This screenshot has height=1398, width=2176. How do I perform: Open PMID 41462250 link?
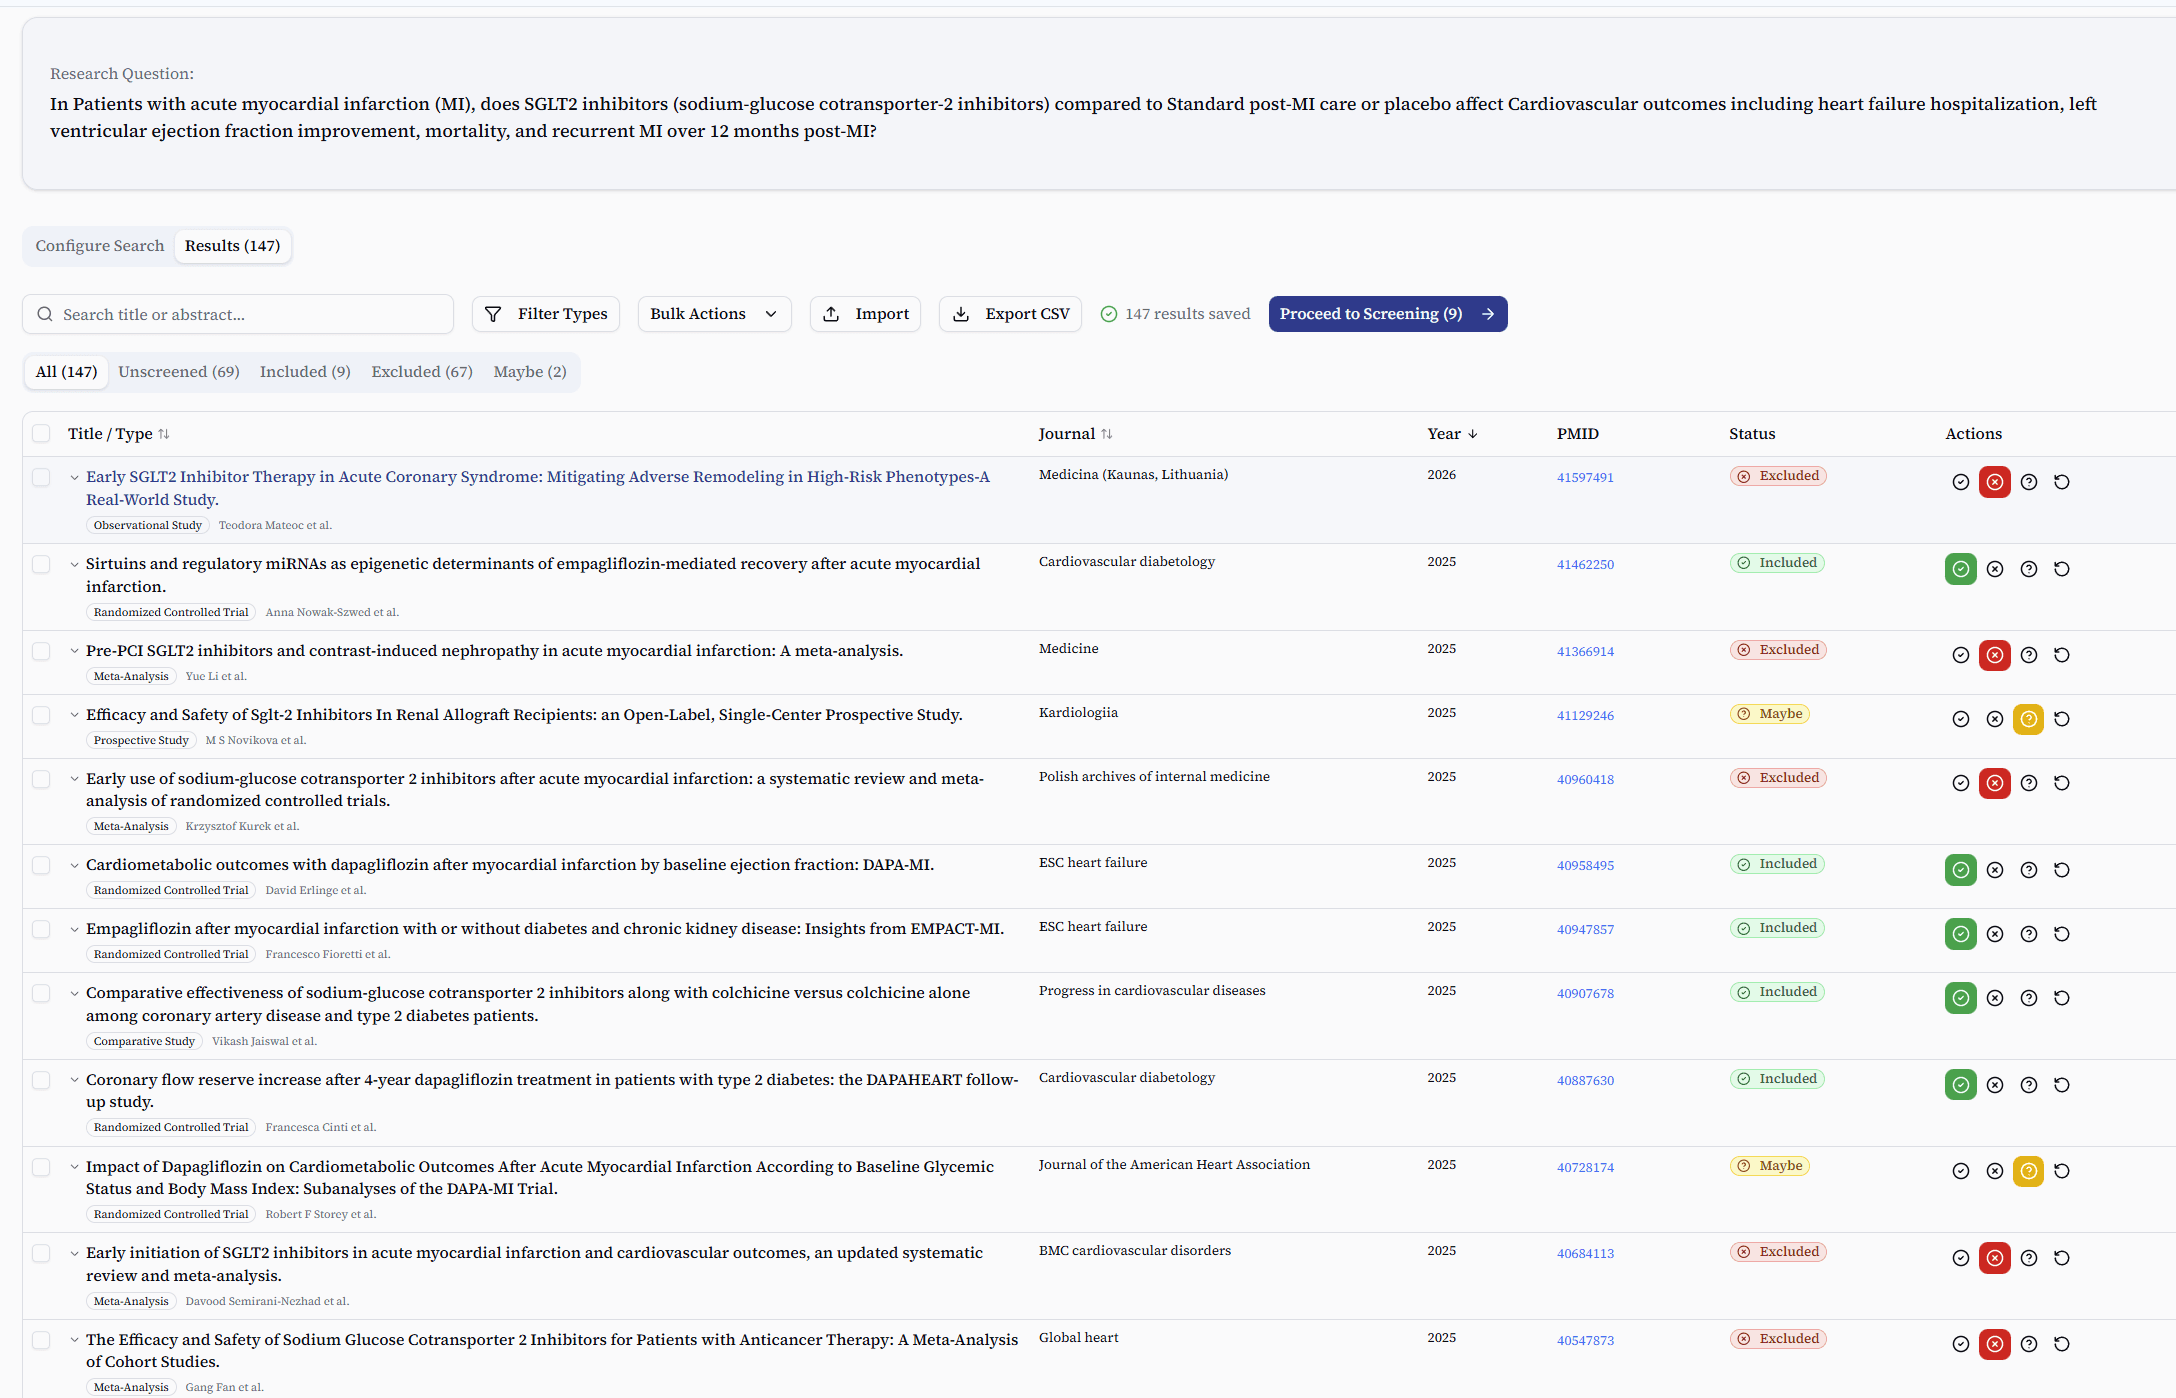[1585, 564]
